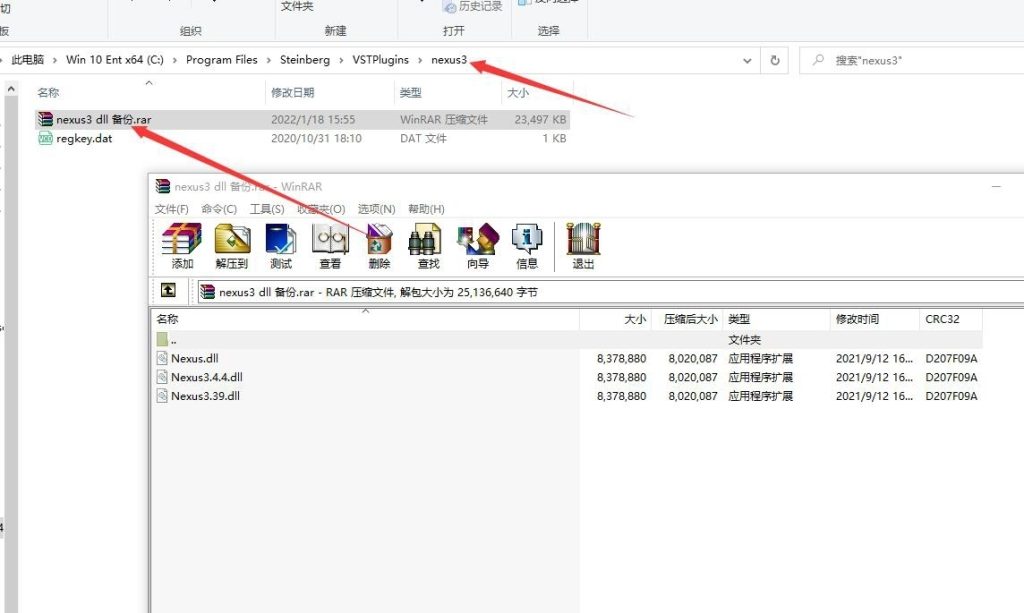The height and width of the screenshot is (613, 1024).
Task: Navigate to Win 10 Ent x64 (C:) breadcrumb
Action: pyautogui.click(x=115, y=60)
